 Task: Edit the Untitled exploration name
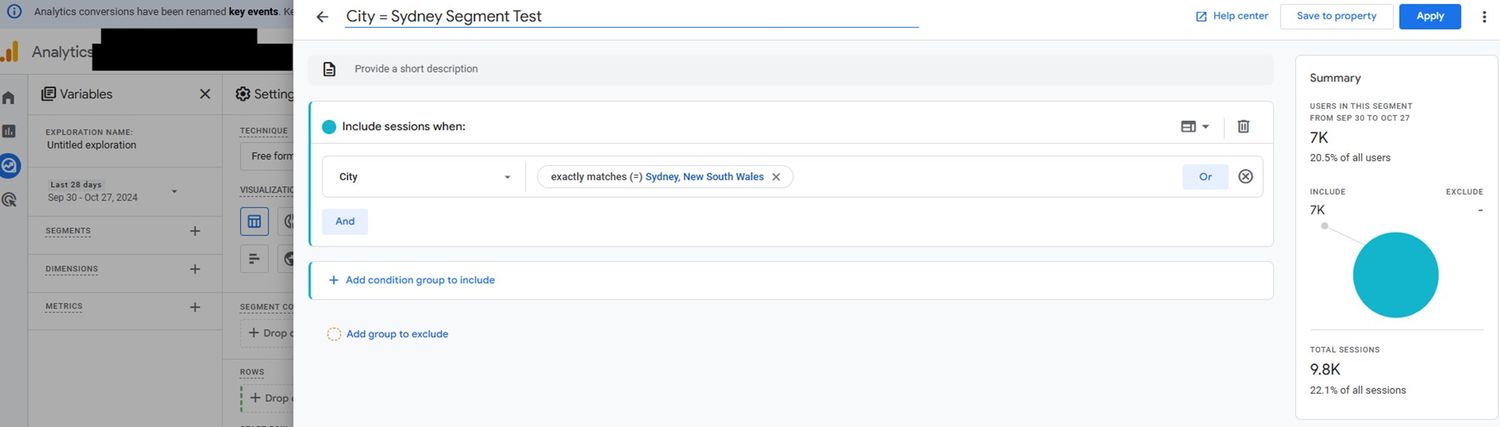pos(91,145)
